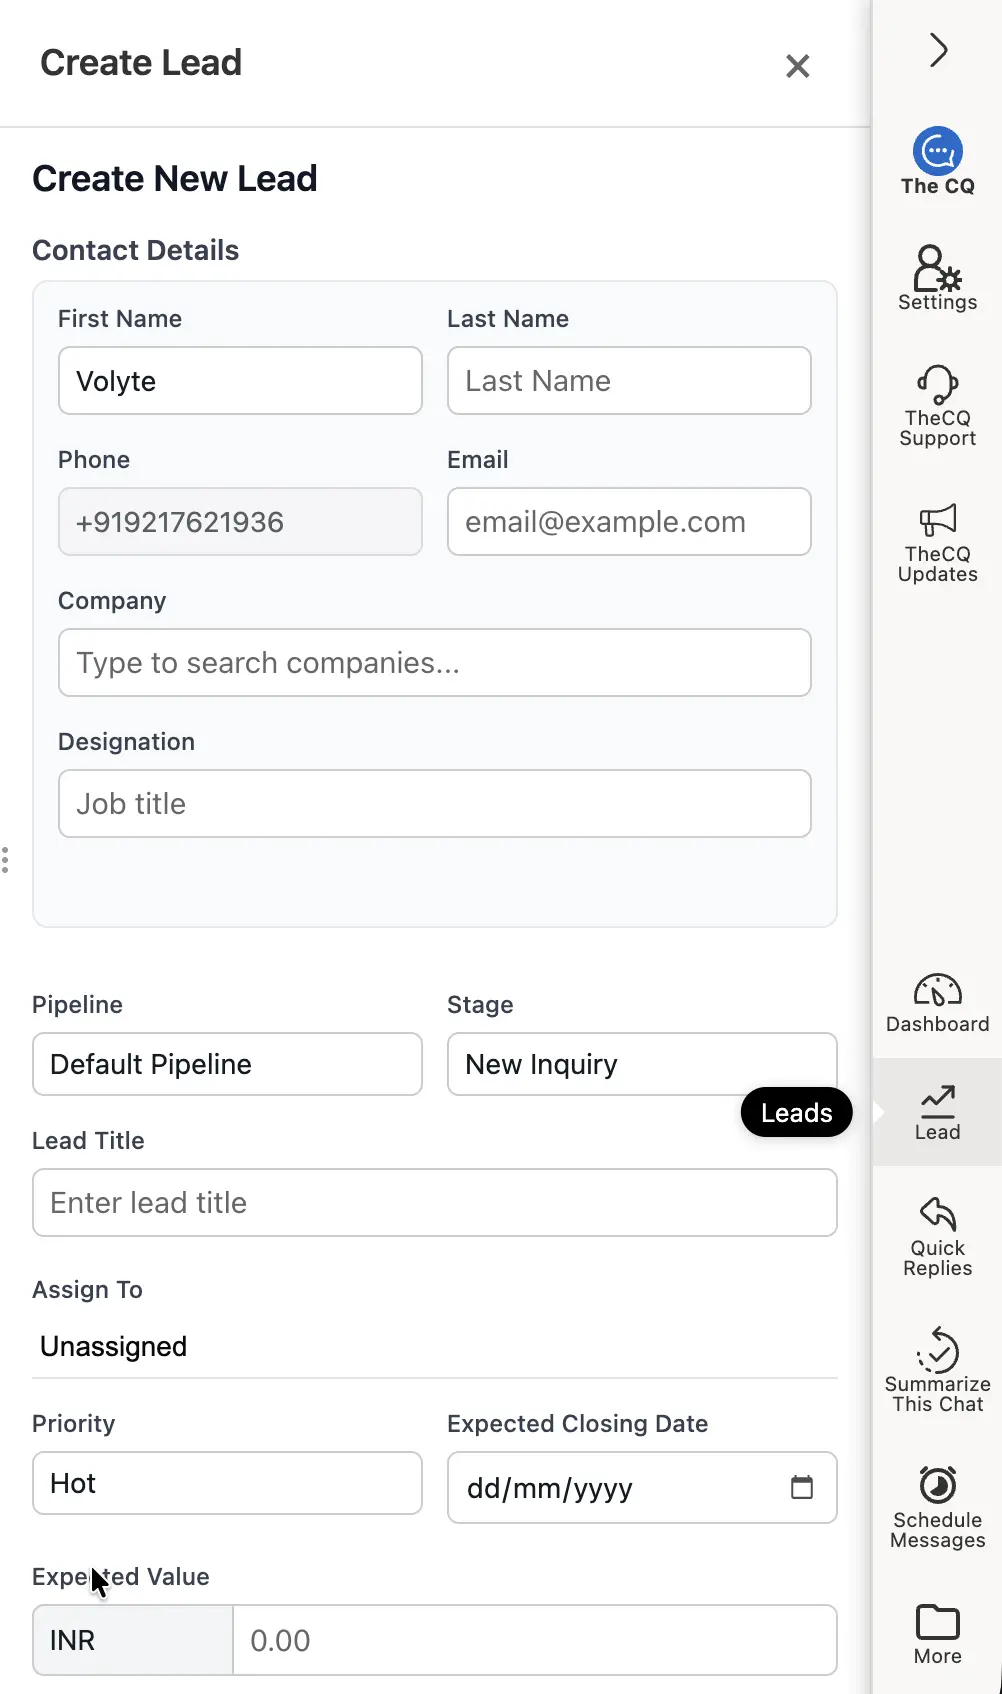Click the Create New Lead heading

click(x=175, y=179)
